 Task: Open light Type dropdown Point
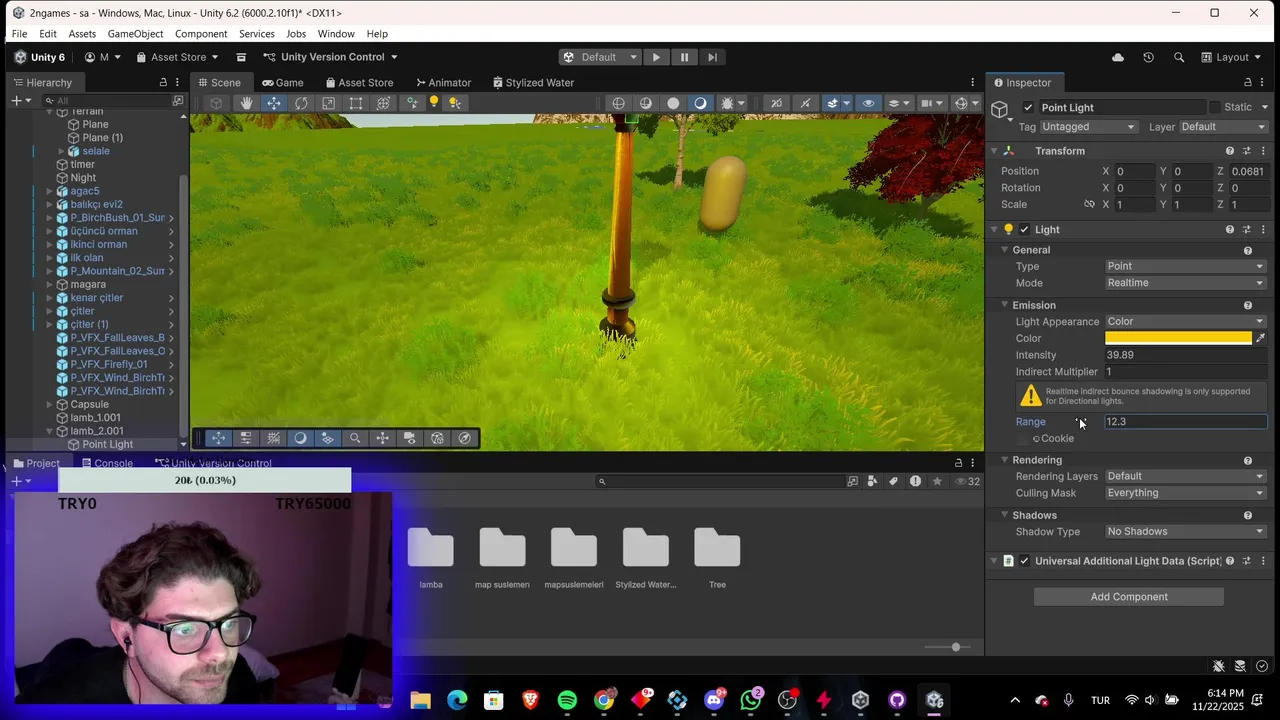coord(1185,266)
